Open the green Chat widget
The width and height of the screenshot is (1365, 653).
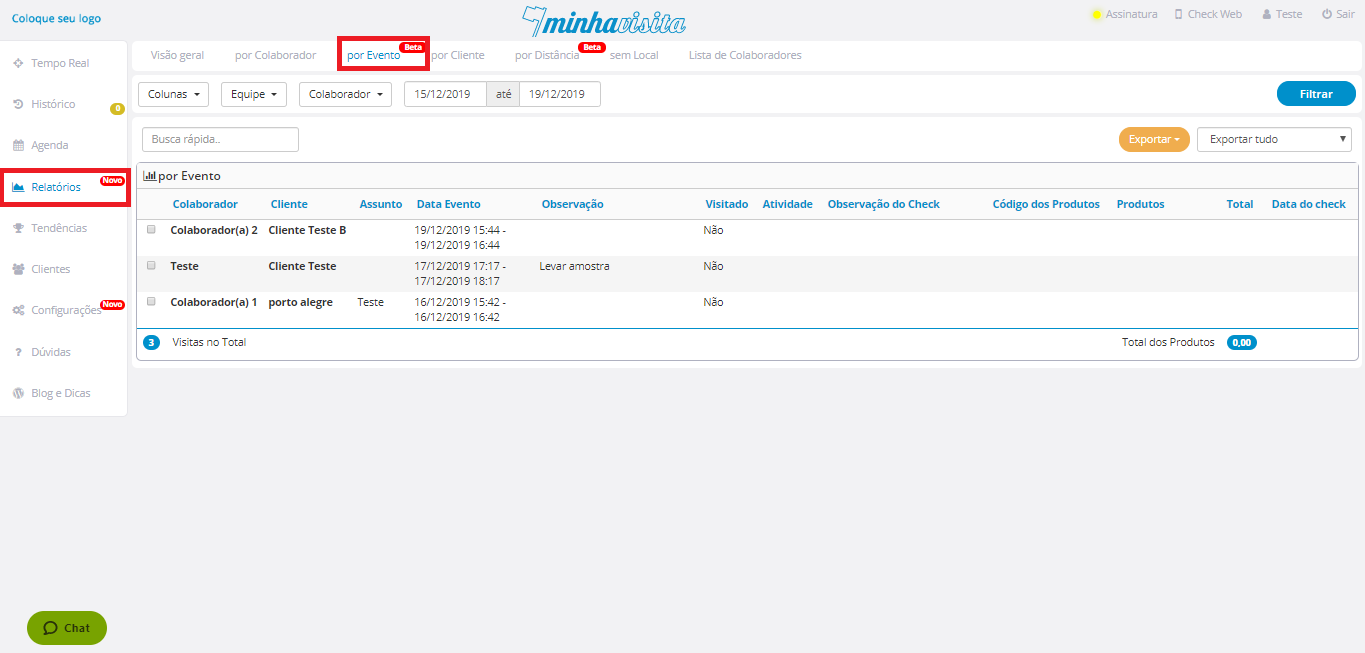pos(67,628)
